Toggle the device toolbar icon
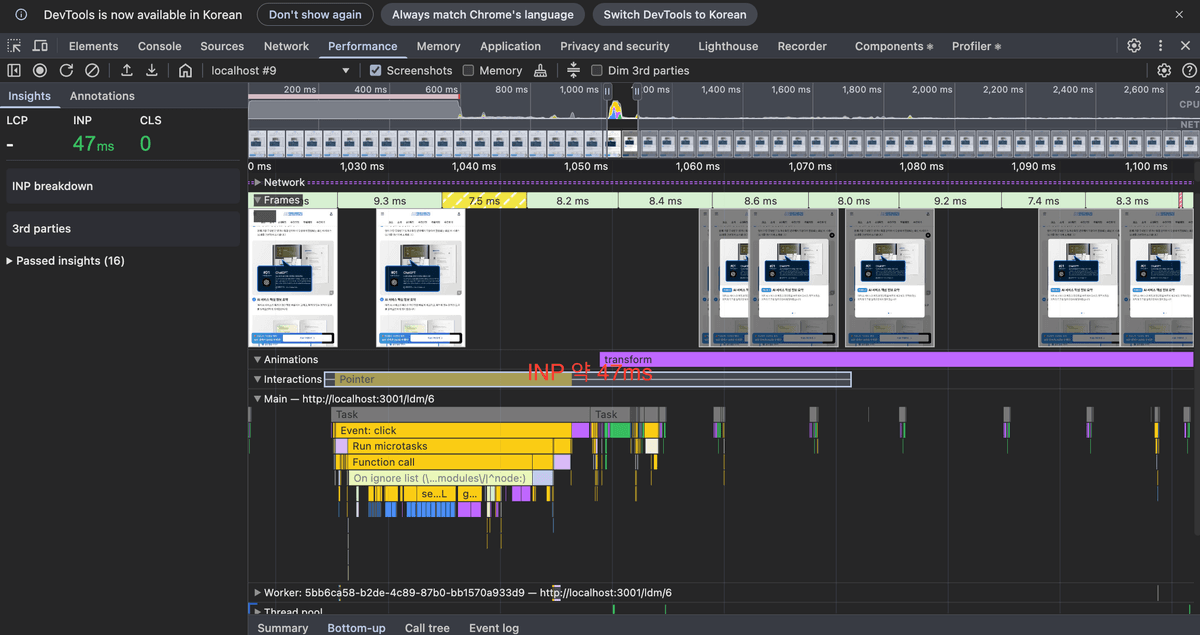1200x635 pixels. (x=40, y=46)
